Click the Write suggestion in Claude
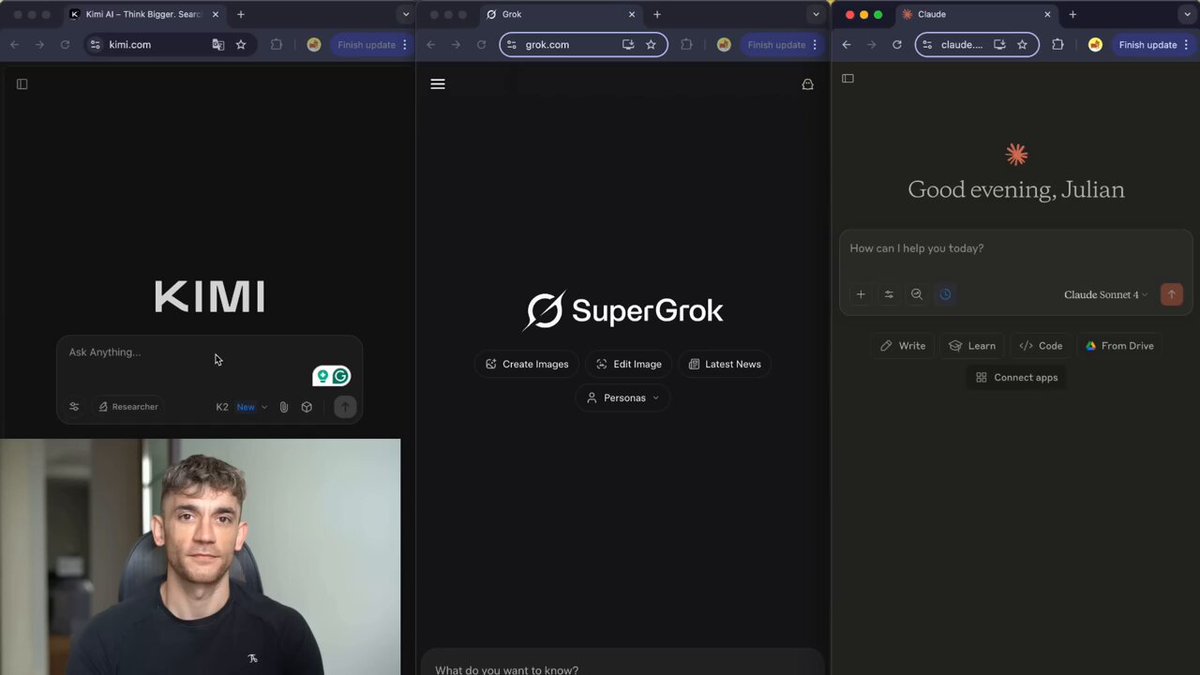The width and height of the screenshot is (1200, 675). [x=902, y=346]
